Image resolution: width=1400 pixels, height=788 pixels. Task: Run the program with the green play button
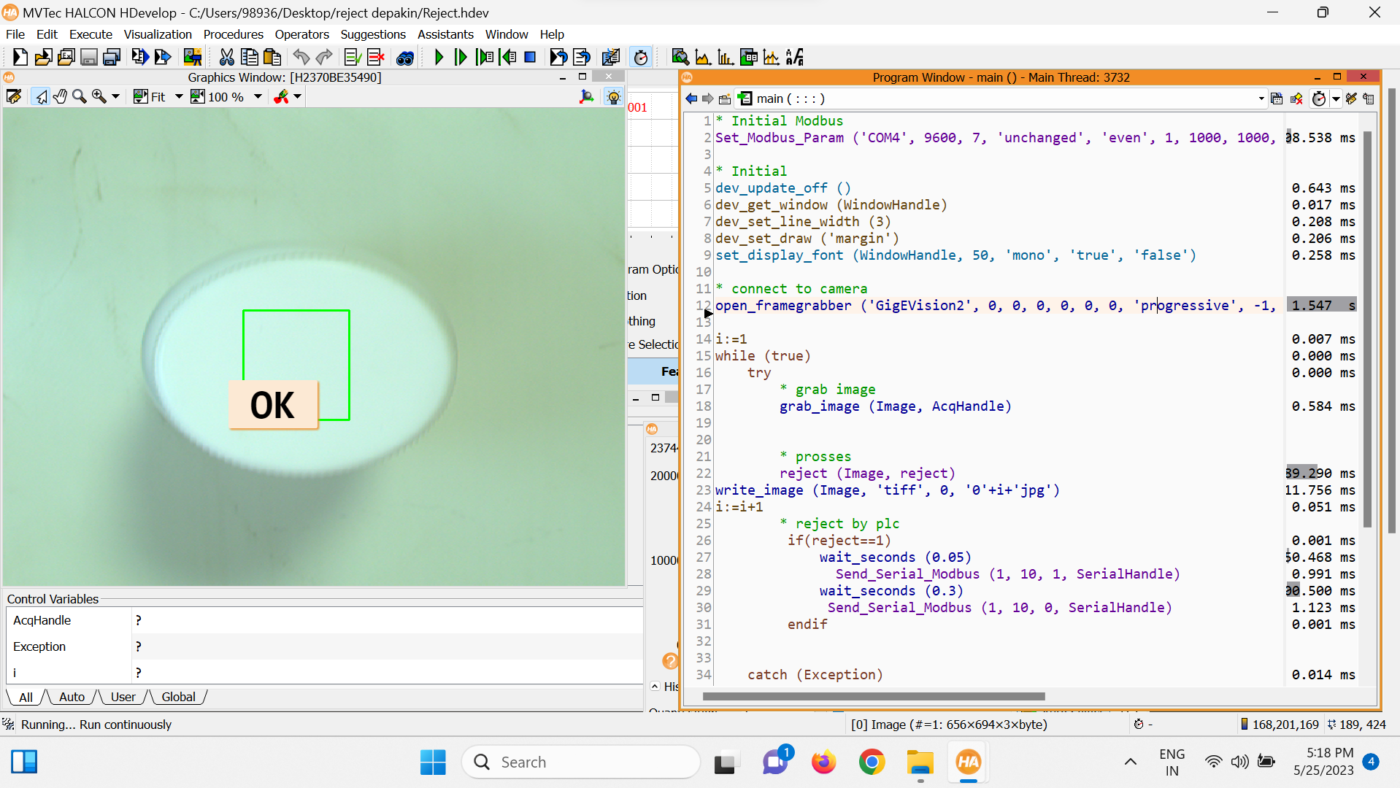[439, 57]
